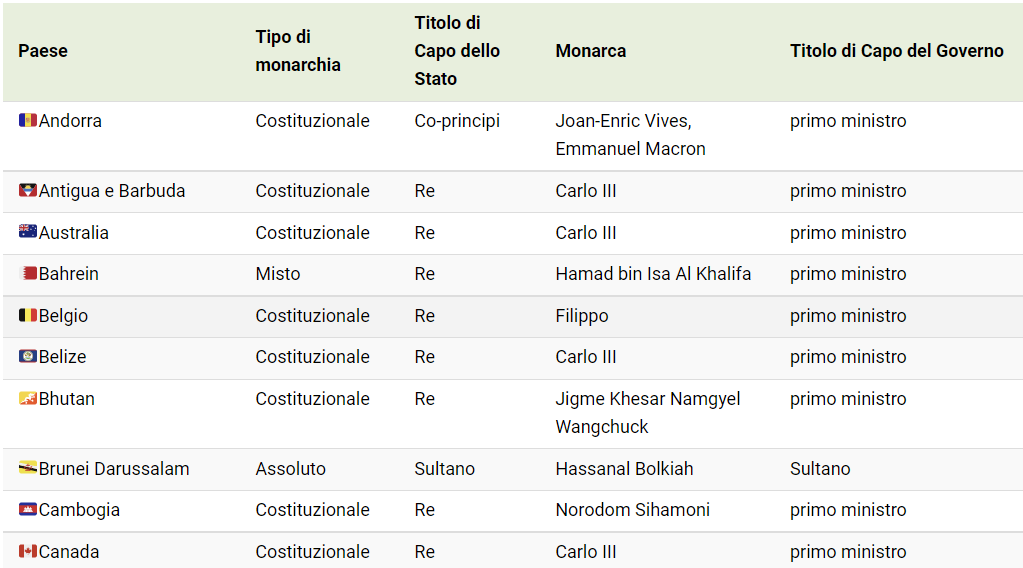Click the Bhutan flag icon
Screen dimensions: 1023x568
(28, 399)
